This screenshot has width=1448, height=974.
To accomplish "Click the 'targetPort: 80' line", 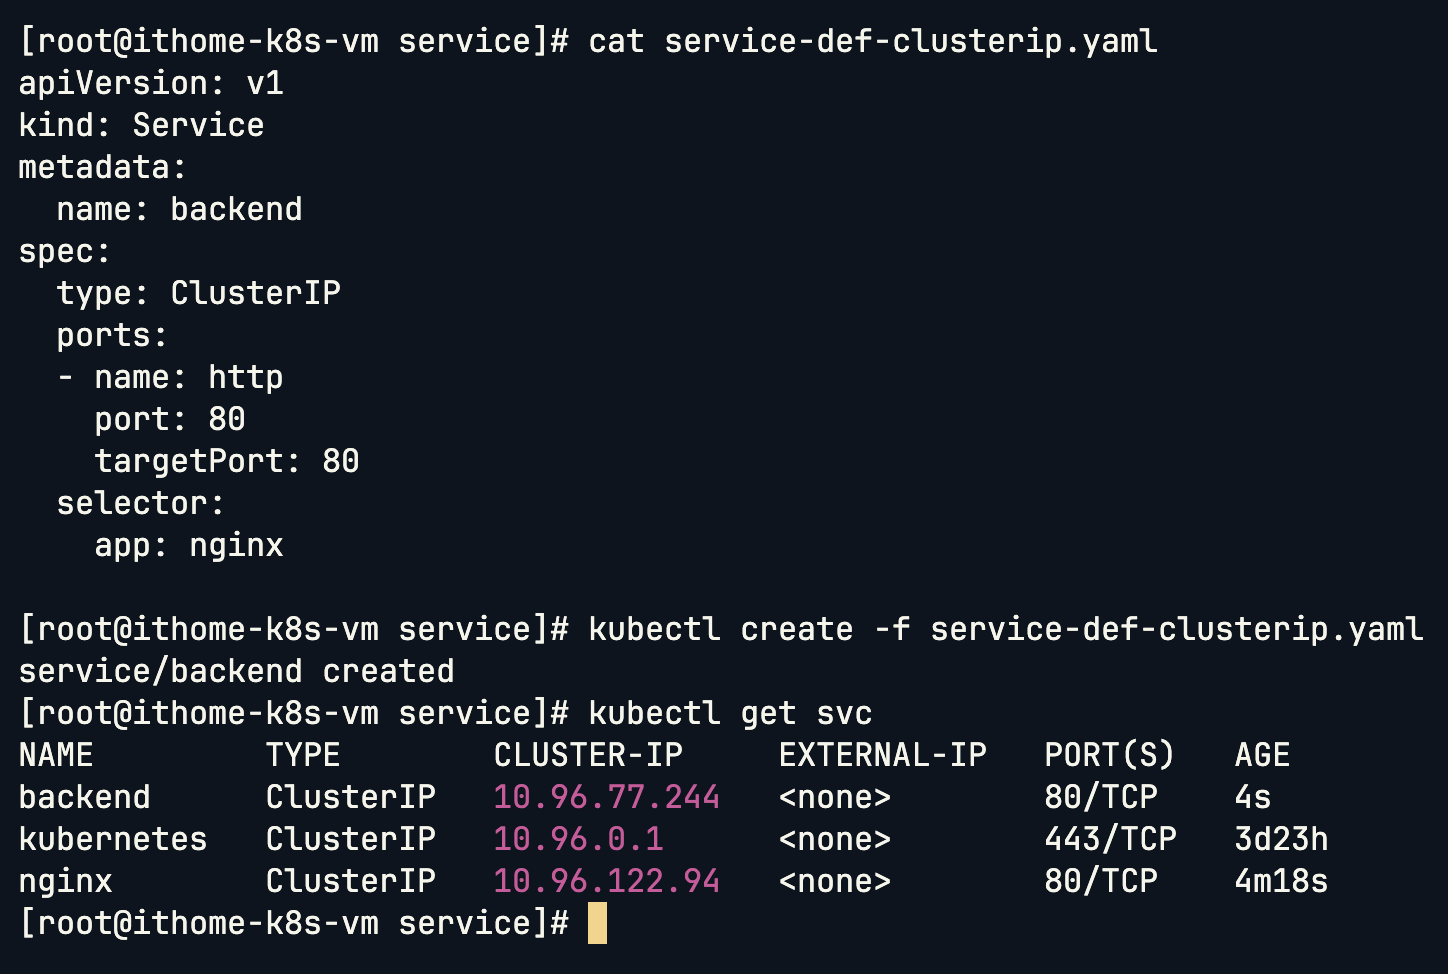I will click(x=227, y=461).
